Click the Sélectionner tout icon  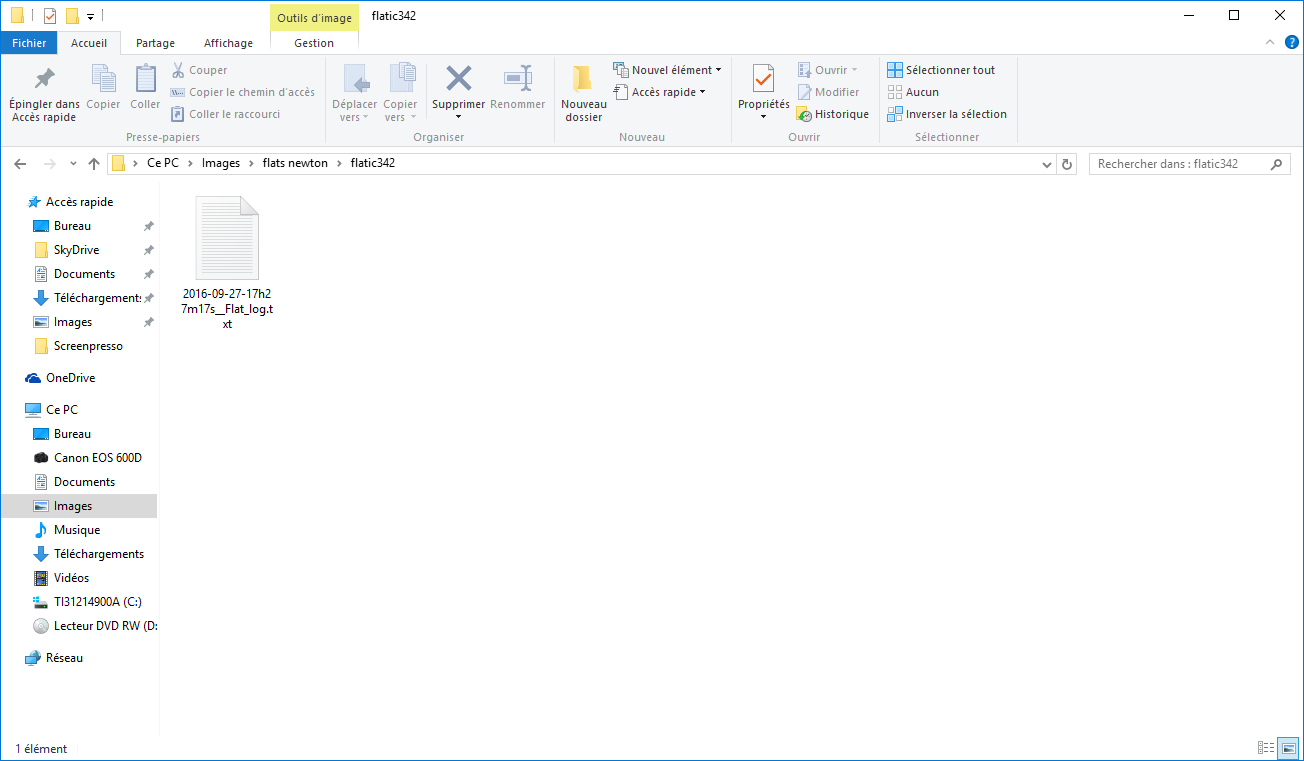(895, 70)
